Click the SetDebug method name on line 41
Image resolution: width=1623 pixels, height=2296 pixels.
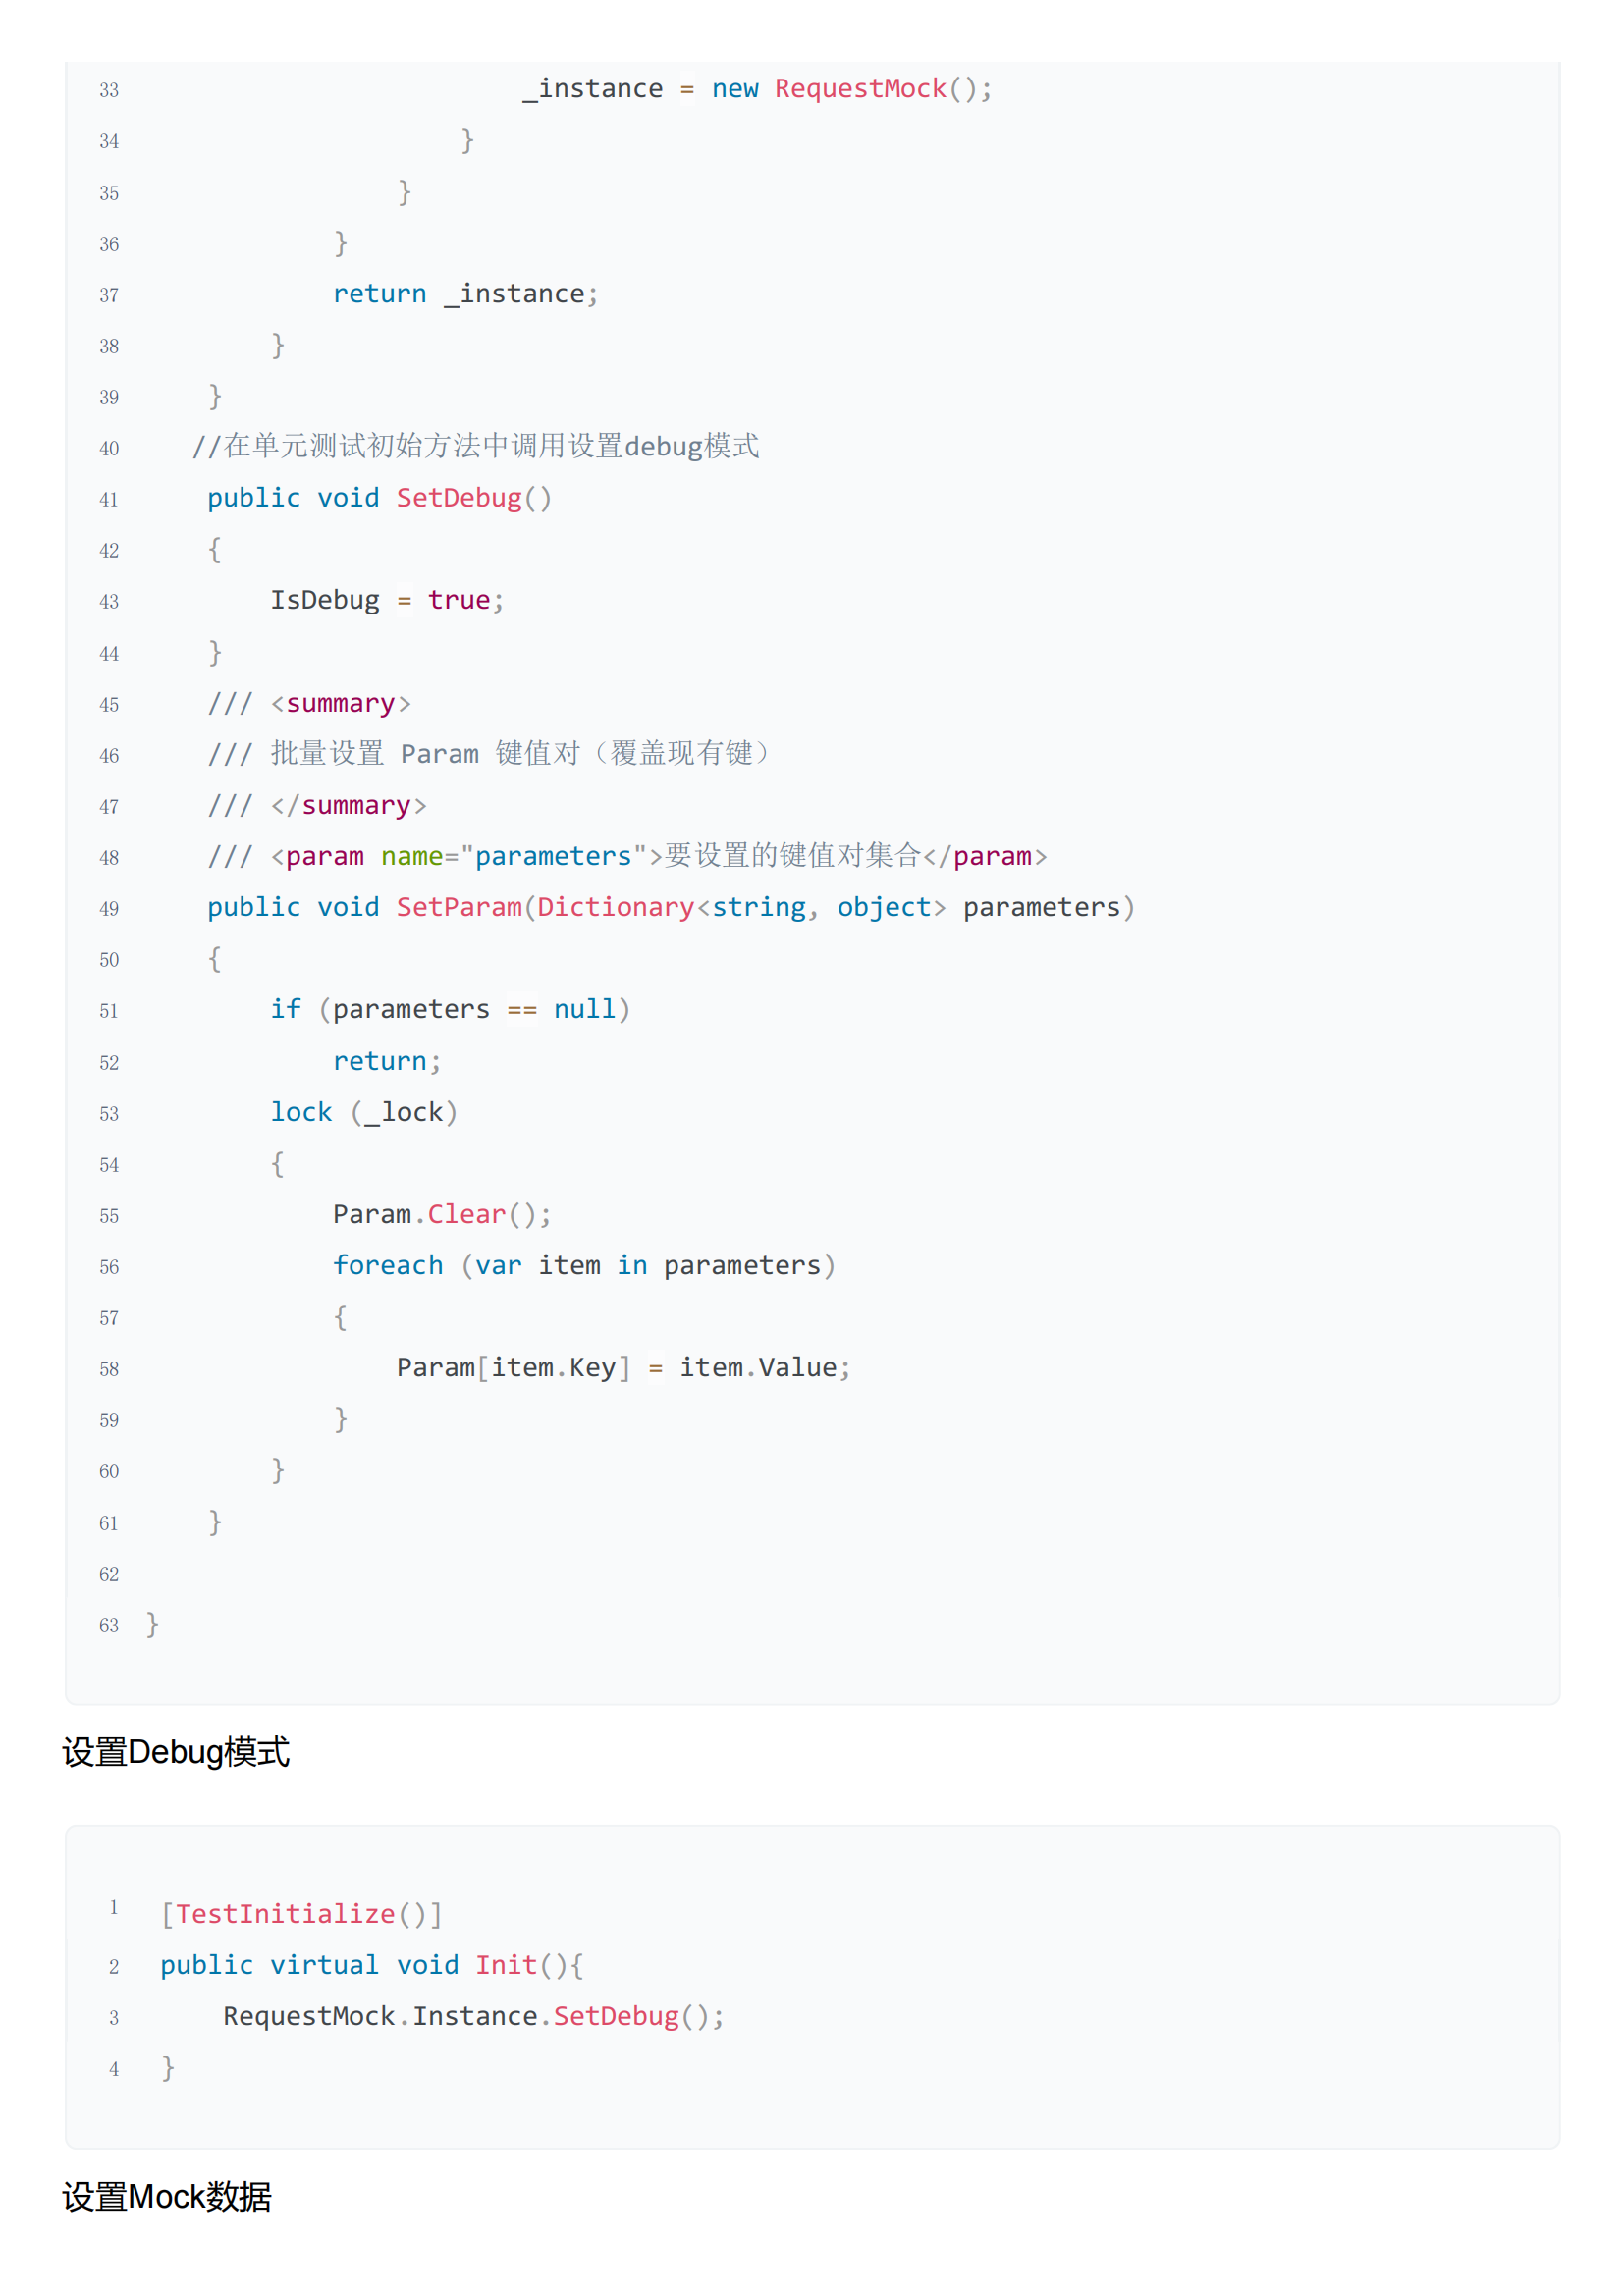pos(459,498)
